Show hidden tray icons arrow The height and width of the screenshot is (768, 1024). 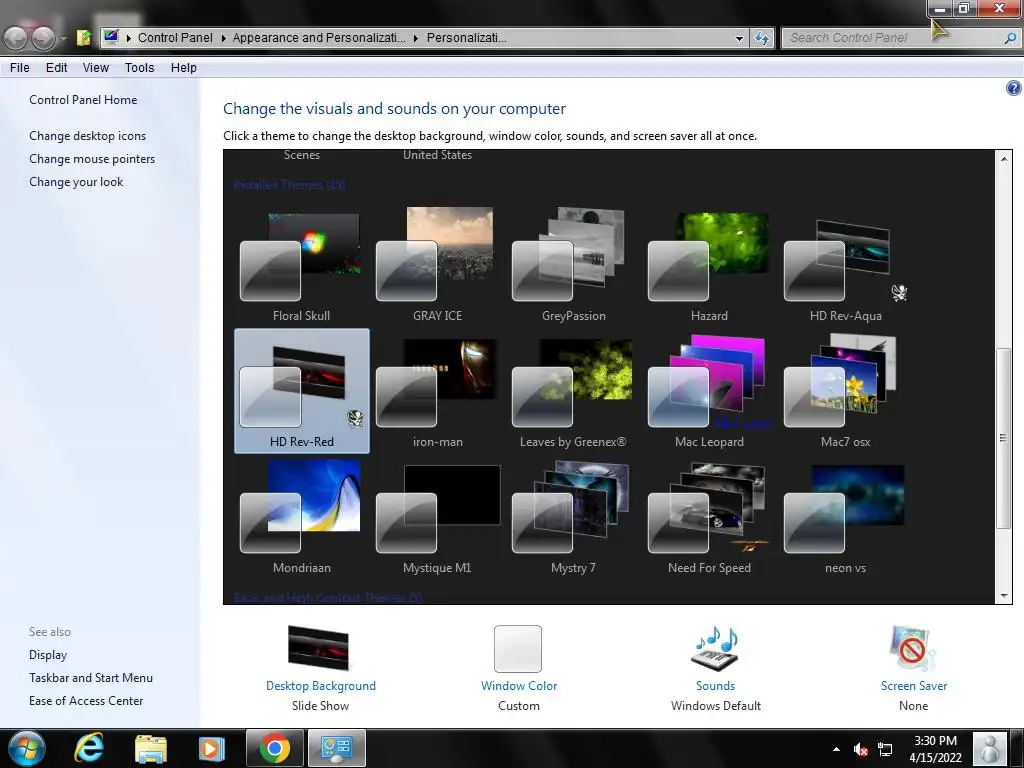tap(837, 749)
